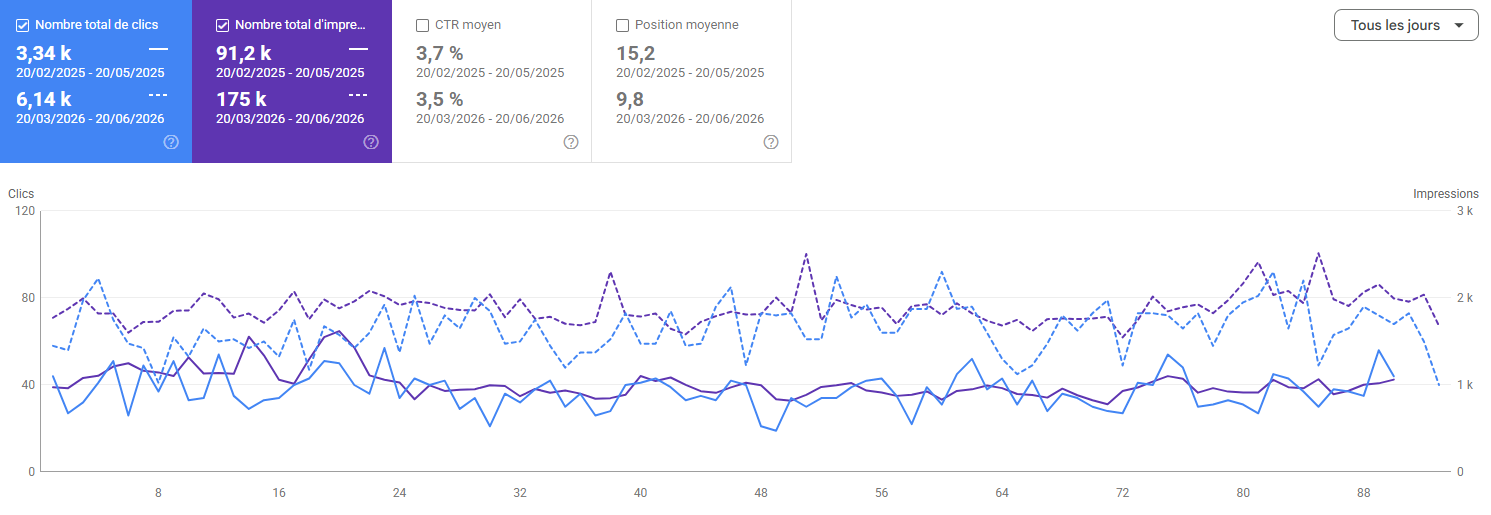Click day 48 on the chart x-axis

coord(761,493)
